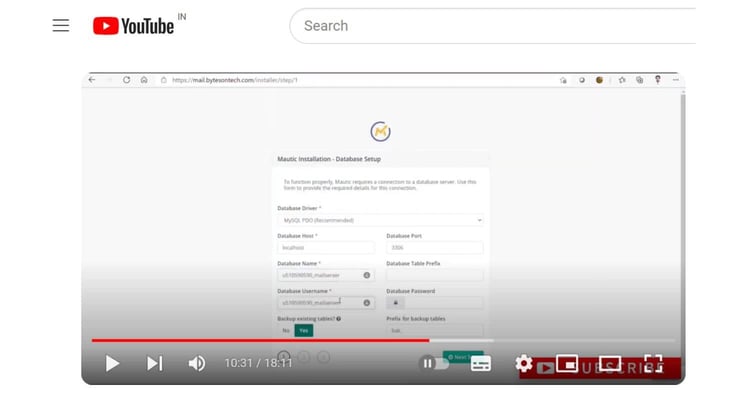Seek on the red video progress bar
The width and height of the screenshot is (736, 400).
pos(261,340)
